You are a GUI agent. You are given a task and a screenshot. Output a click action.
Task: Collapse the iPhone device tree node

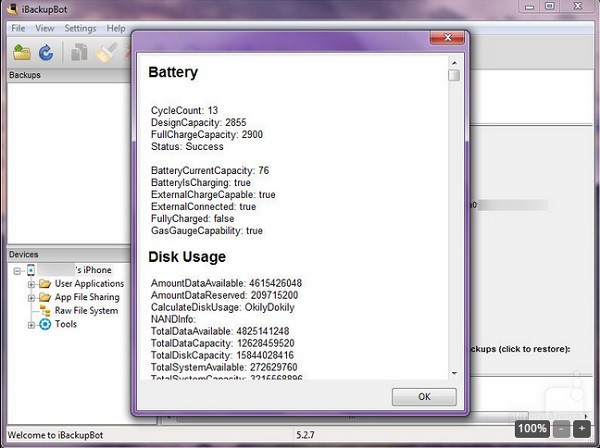[x=17, y=271]
